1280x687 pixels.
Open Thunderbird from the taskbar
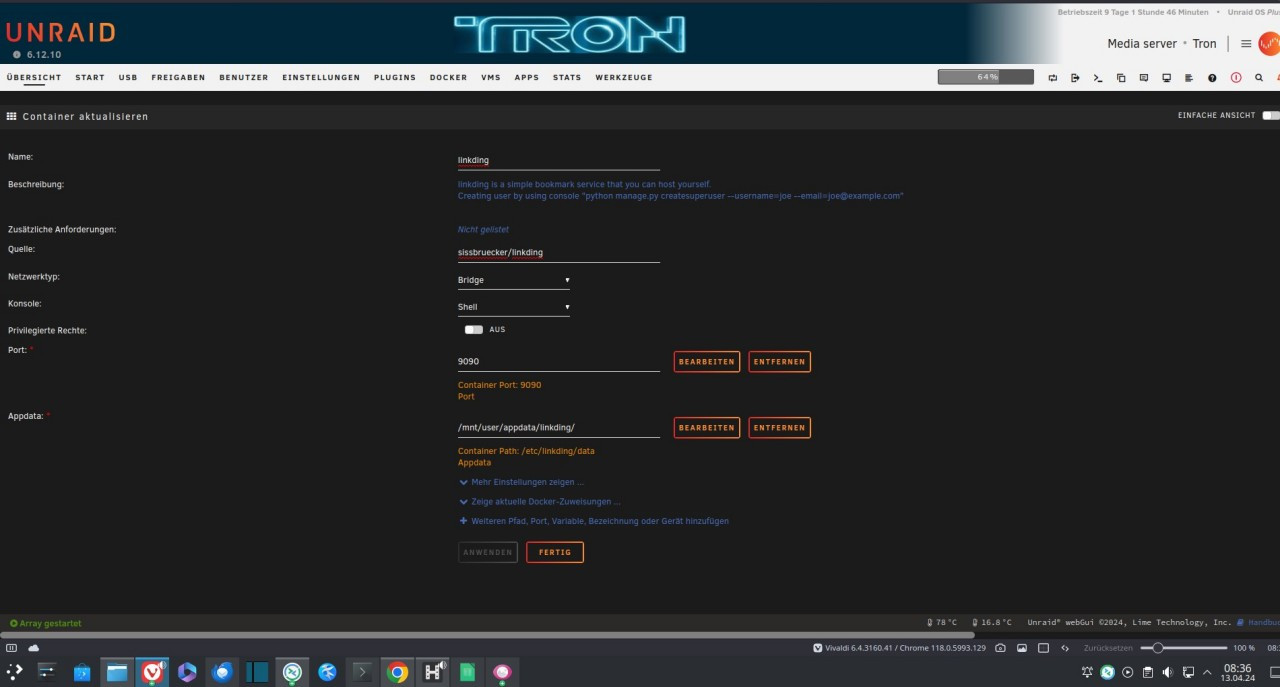(222, 672)
